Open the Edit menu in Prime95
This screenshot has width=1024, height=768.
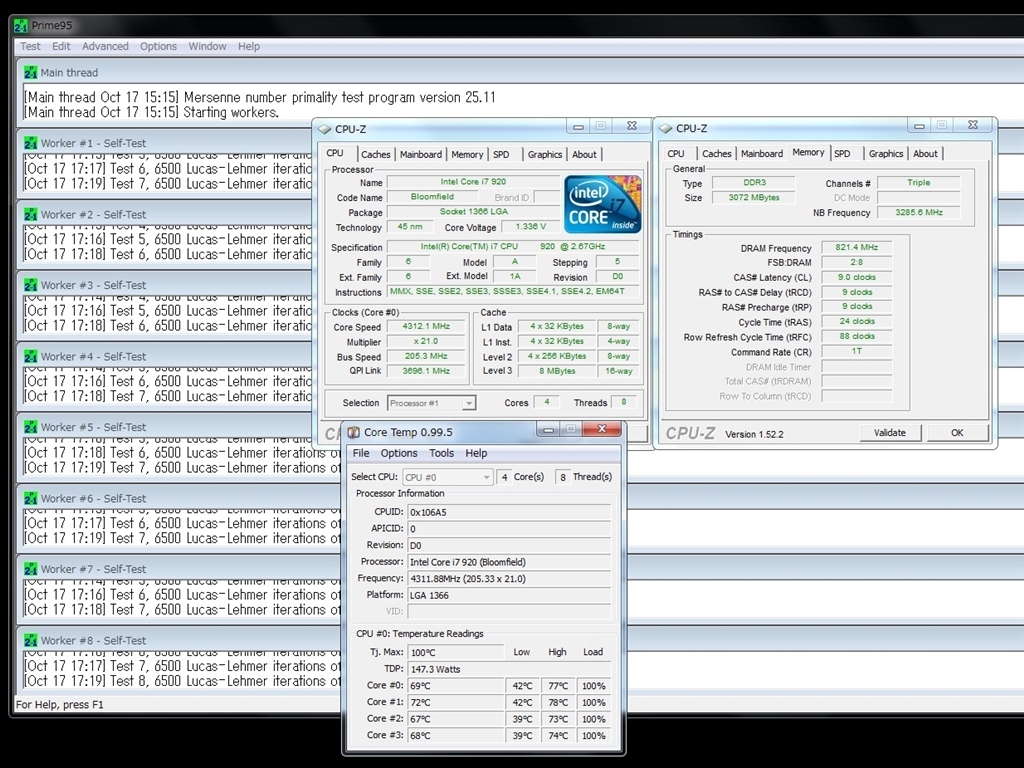click(x=61, y=46)
